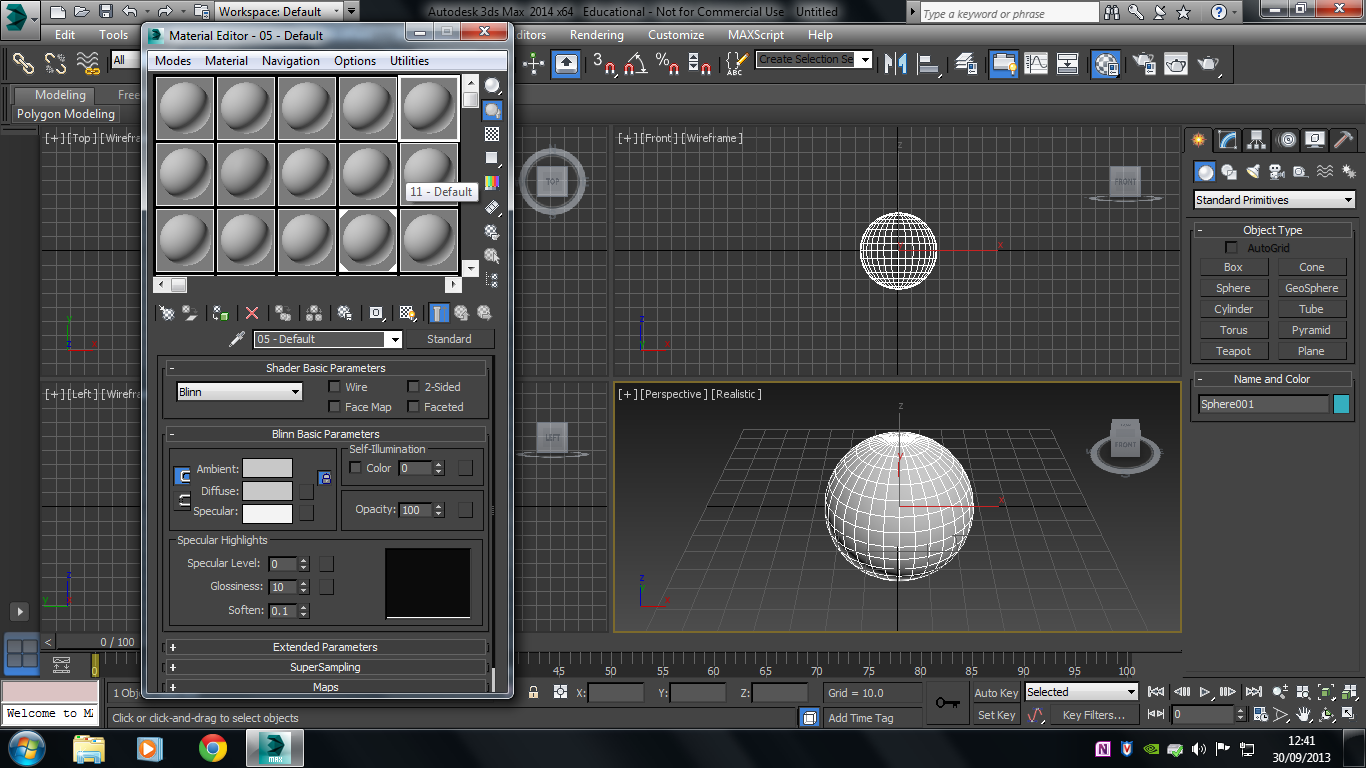
Task: Enable AutoGrid in the Object Type rollout
Action: click(x=1231, y=246)
